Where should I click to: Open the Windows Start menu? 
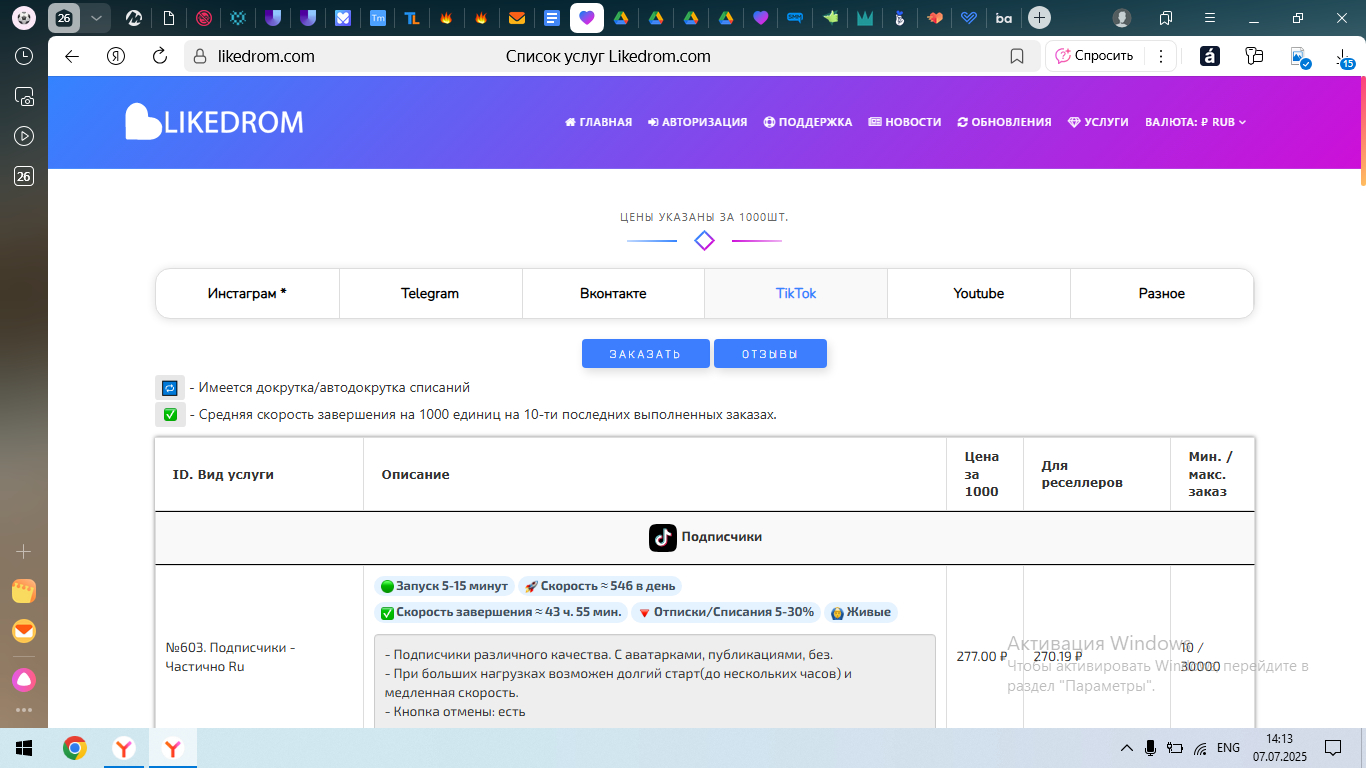(24, 748)
